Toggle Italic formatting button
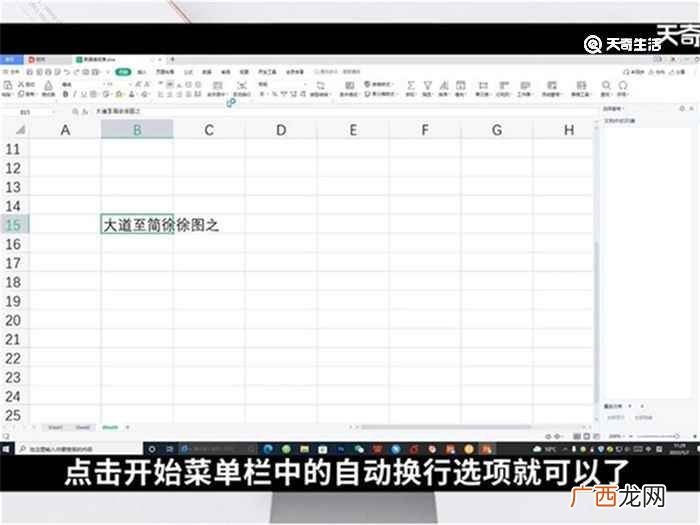The image size is (700, 525). (75, 94)
